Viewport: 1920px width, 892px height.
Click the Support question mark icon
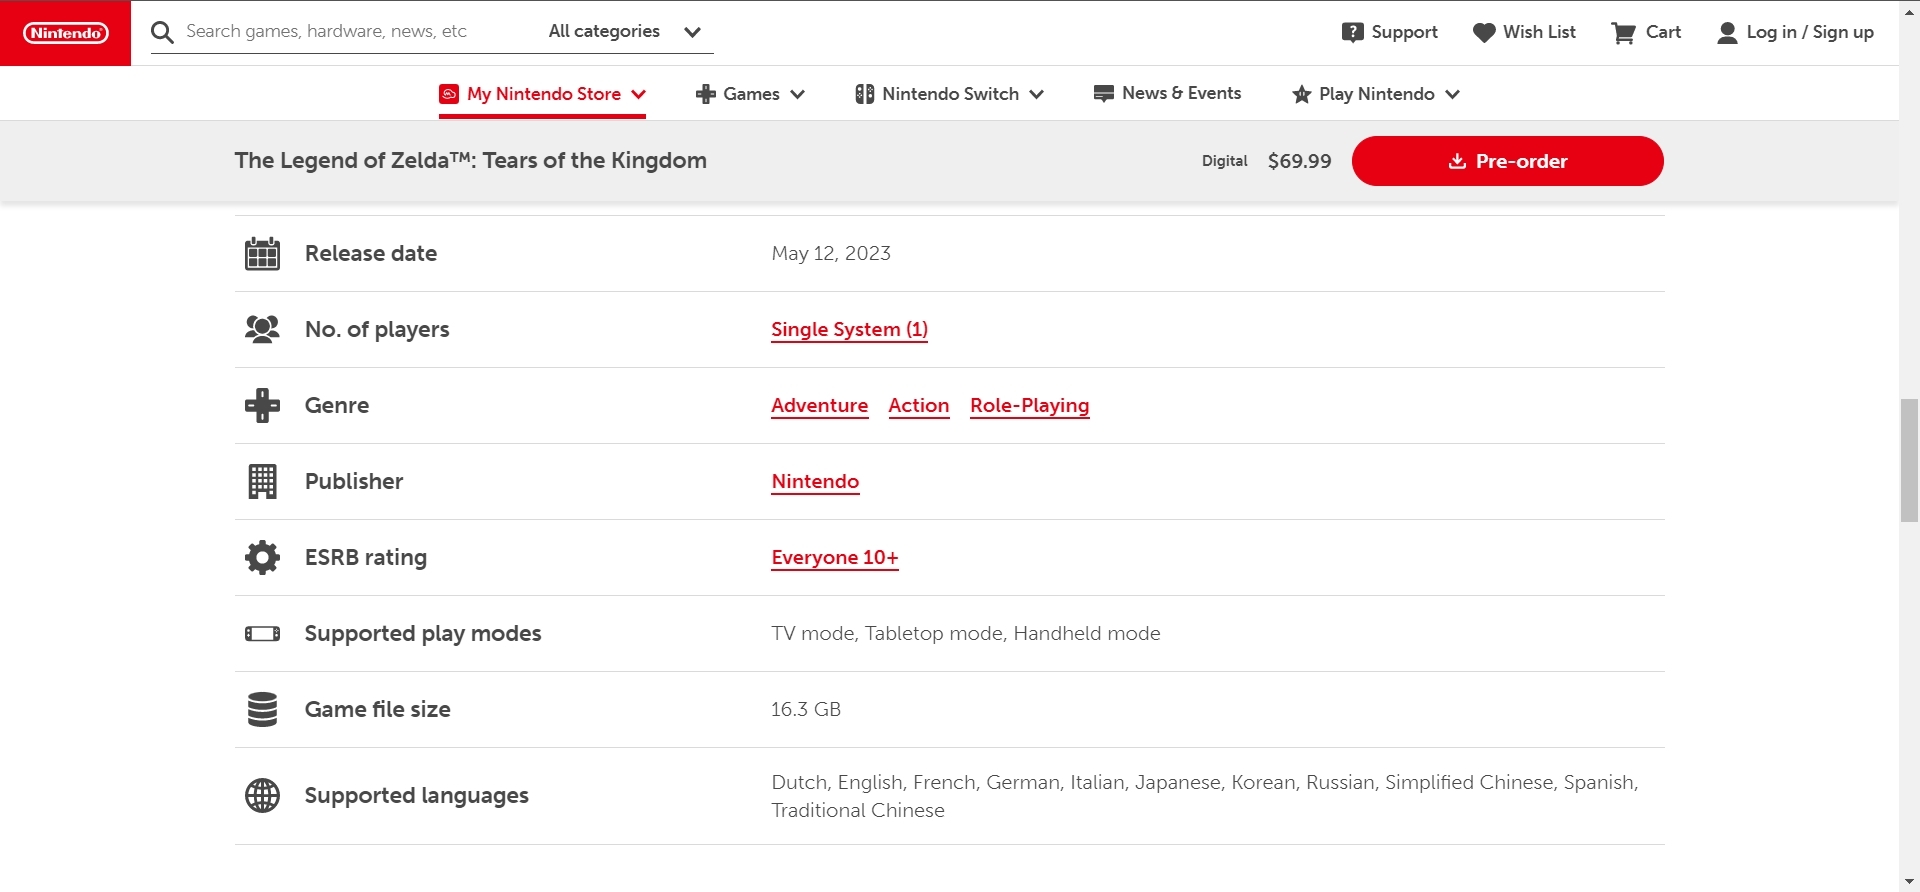[x=1352, y=32]
